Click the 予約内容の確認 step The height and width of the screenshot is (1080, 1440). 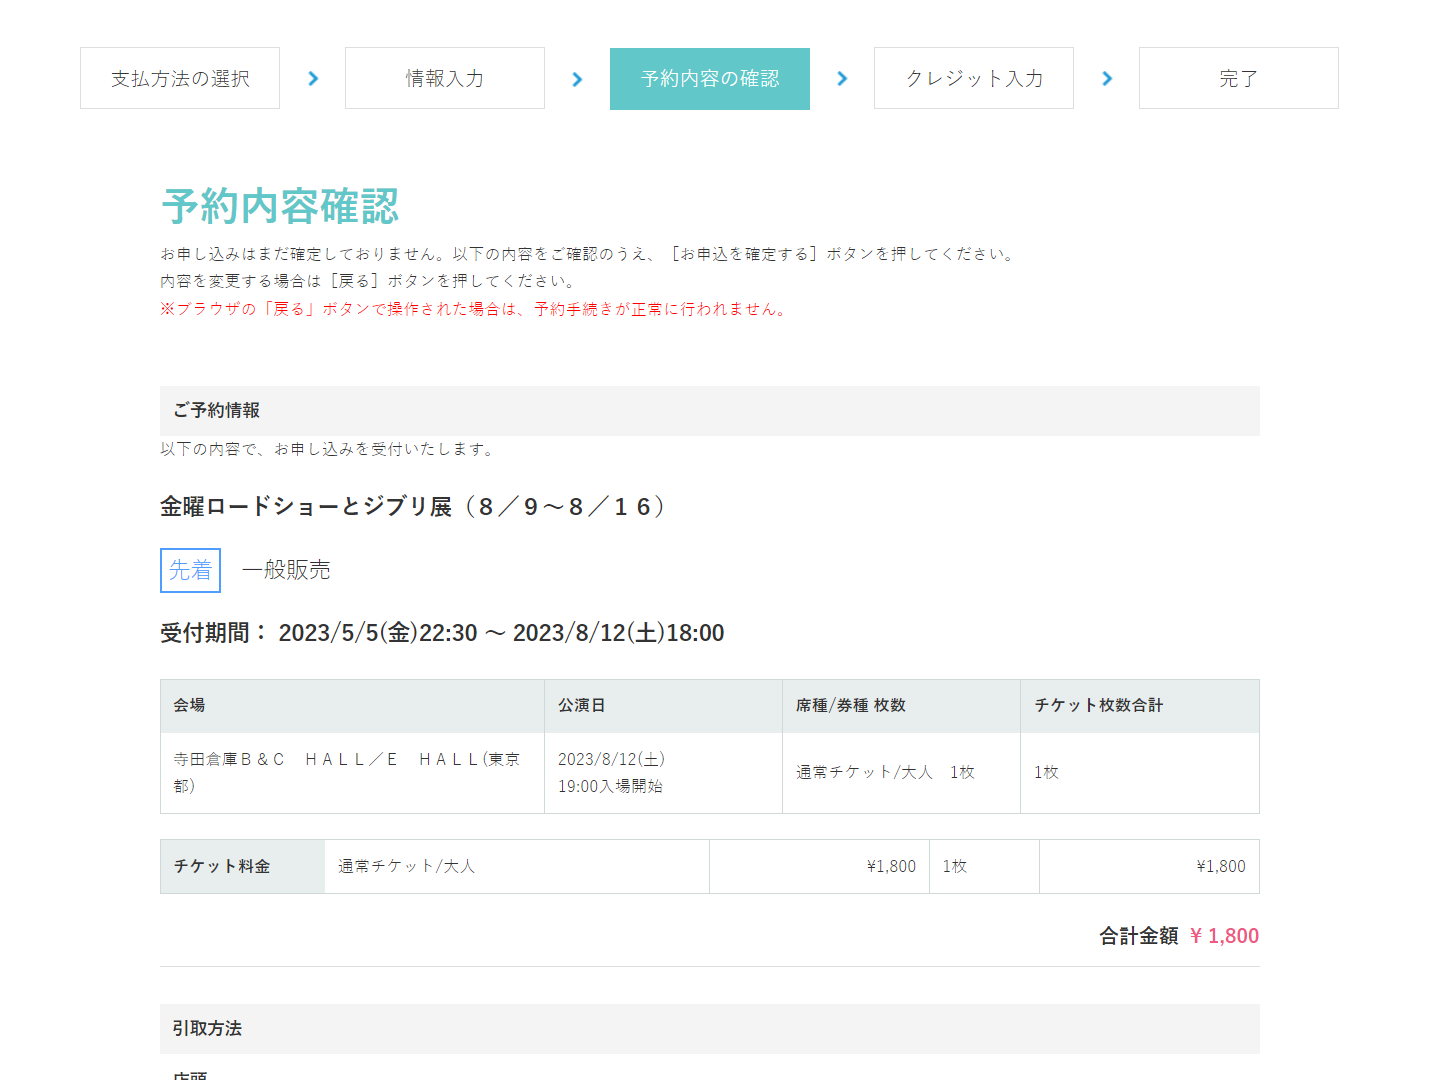point(710,78)
